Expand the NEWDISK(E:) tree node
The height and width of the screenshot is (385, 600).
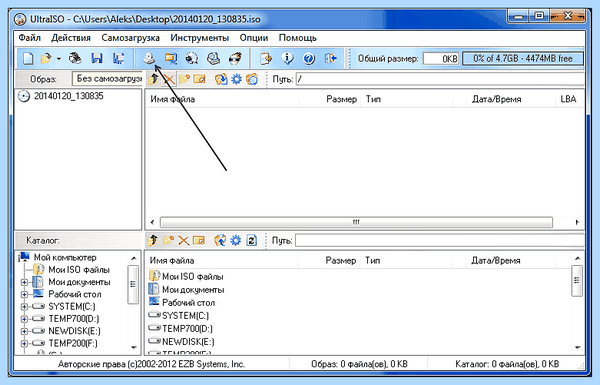(24, 331)
